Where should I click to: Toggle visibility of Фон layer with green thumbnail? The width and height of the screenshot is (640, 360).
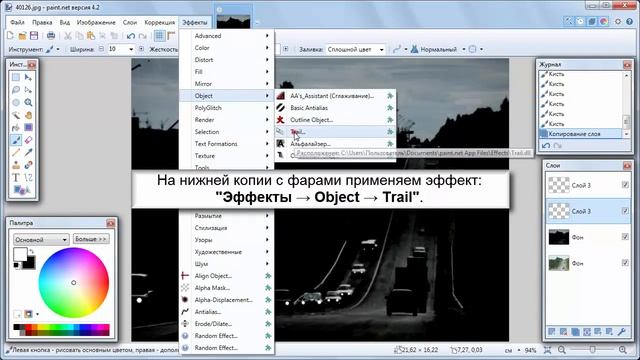pos(625,263)
